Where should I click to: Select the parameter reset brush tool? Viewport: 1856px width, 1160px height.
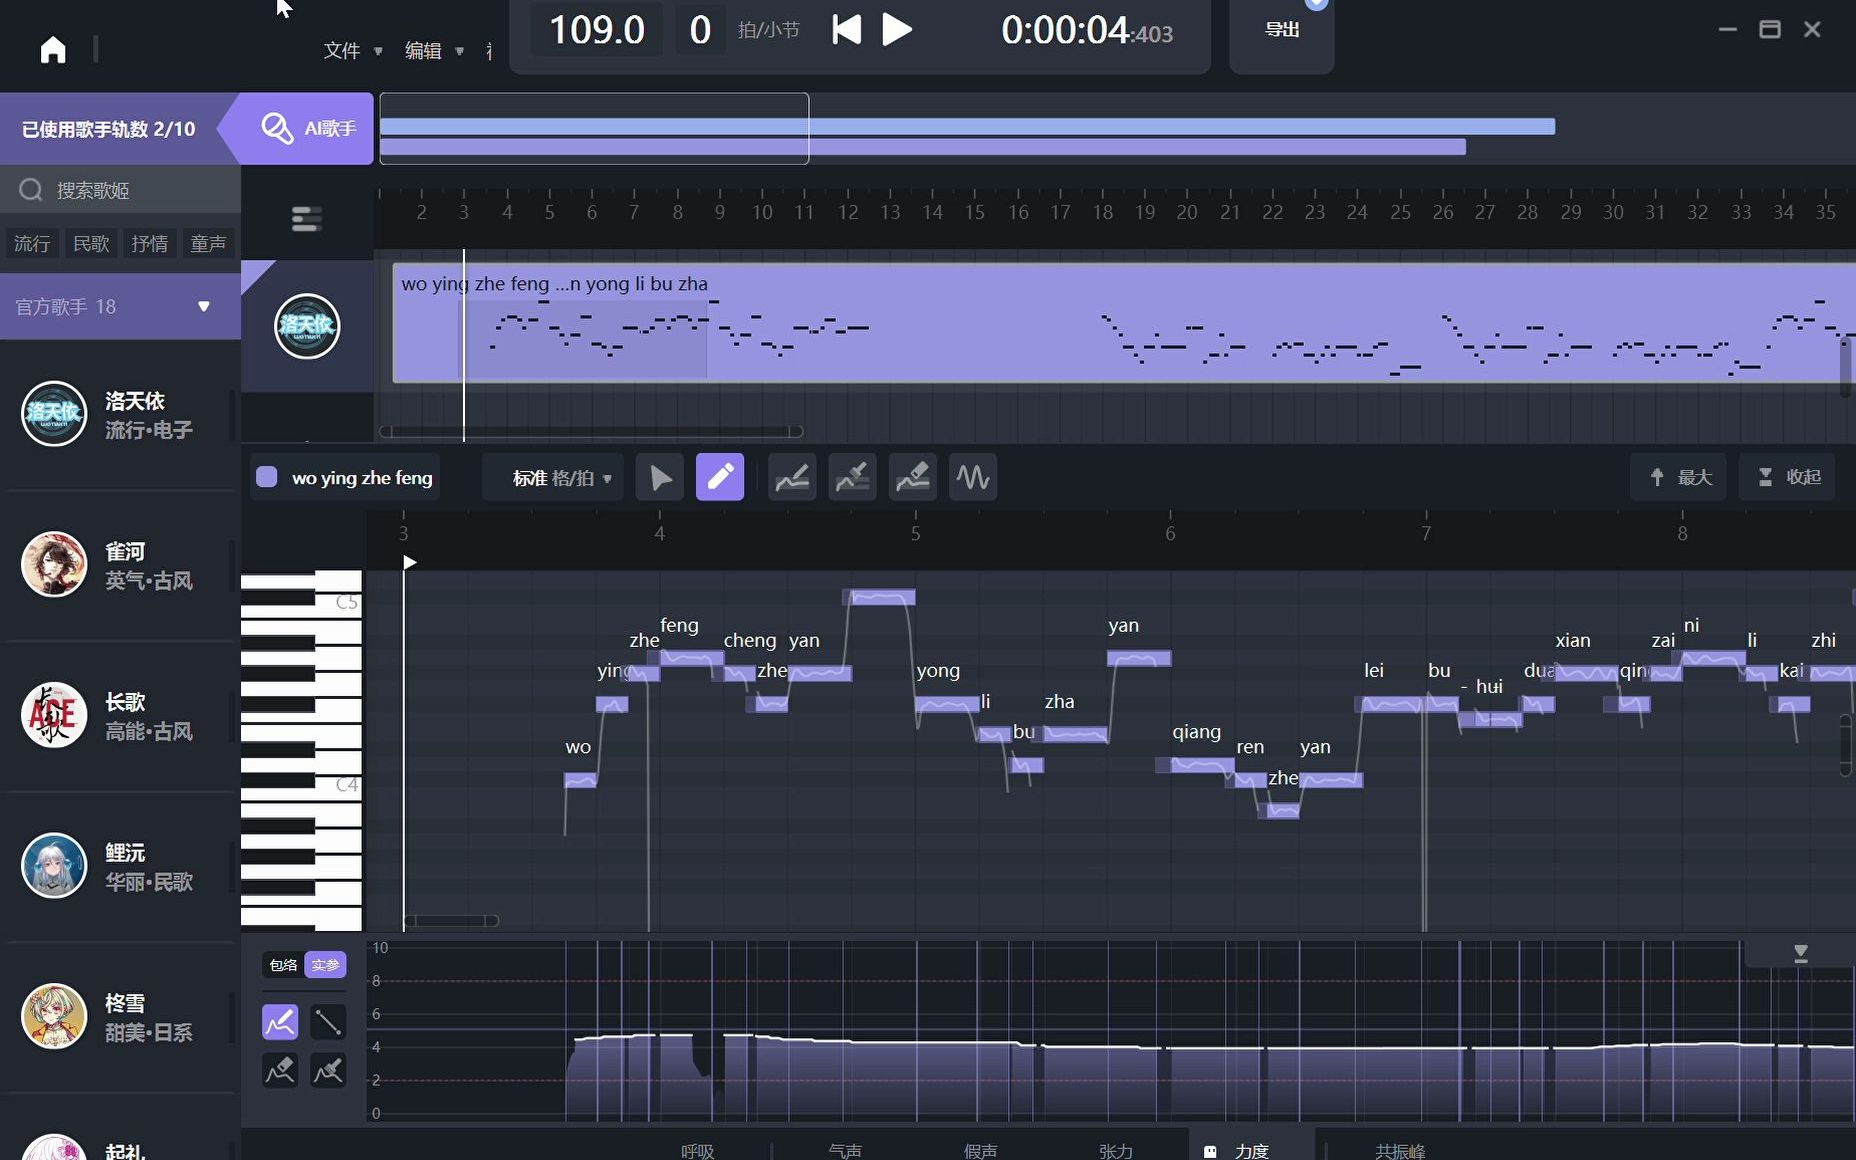click(328, 1071)
